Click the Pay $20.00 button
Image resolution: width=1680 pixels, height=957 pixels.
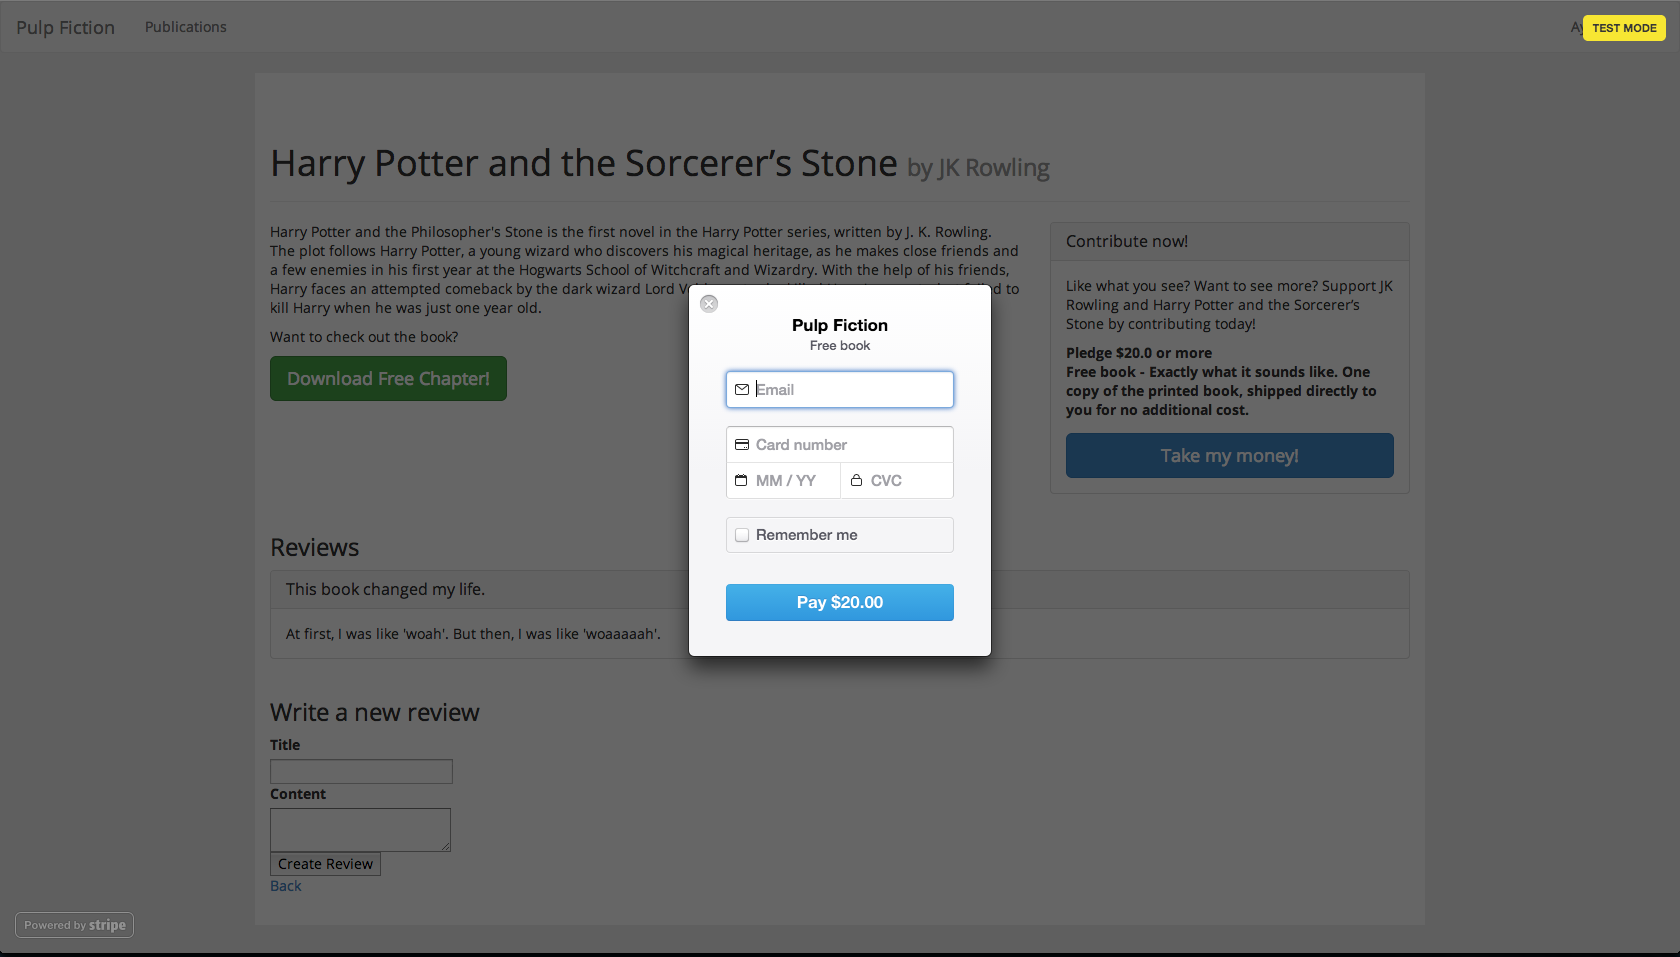click(x=840, y=603)
